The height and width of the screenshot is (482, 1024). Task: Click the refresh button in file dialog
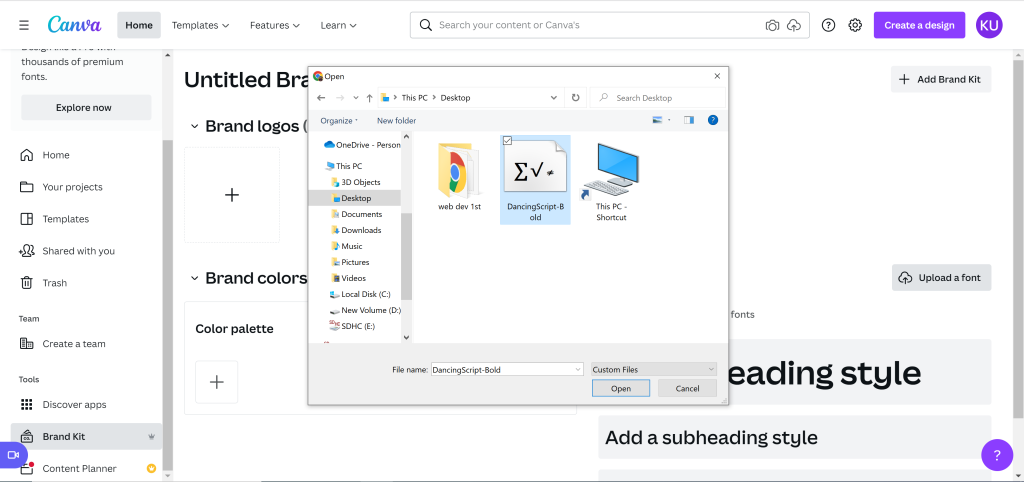[x=575, y=98]
